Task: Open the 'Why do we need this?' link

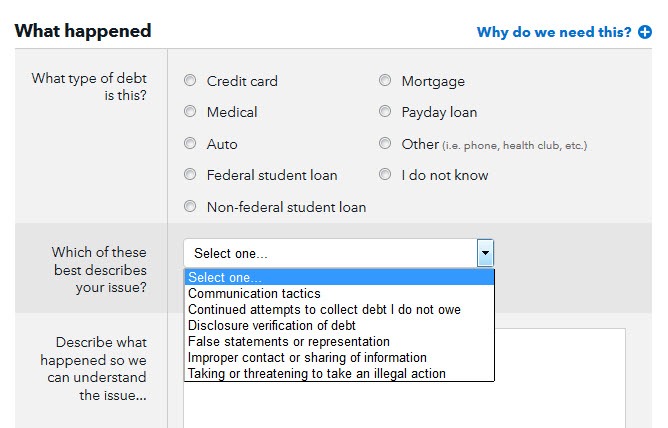Action: pyautogui.click(x=554, y=32)
